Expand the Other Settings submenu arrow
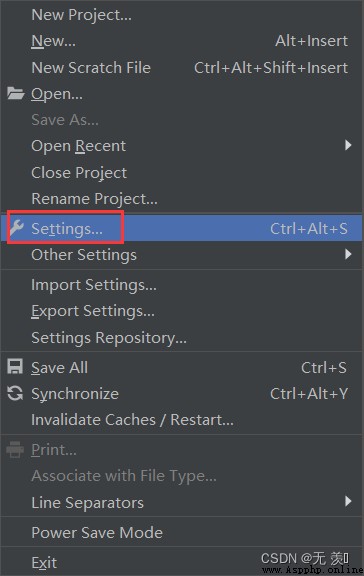The height and width of the screenshot is (576, 364). tap(348, 254)
